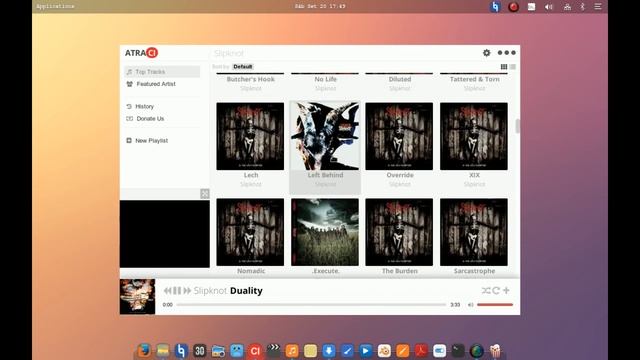Play the Nomadic track thumbnail
The height and width of the screenshot is (360, 640).
click(250, 232)
